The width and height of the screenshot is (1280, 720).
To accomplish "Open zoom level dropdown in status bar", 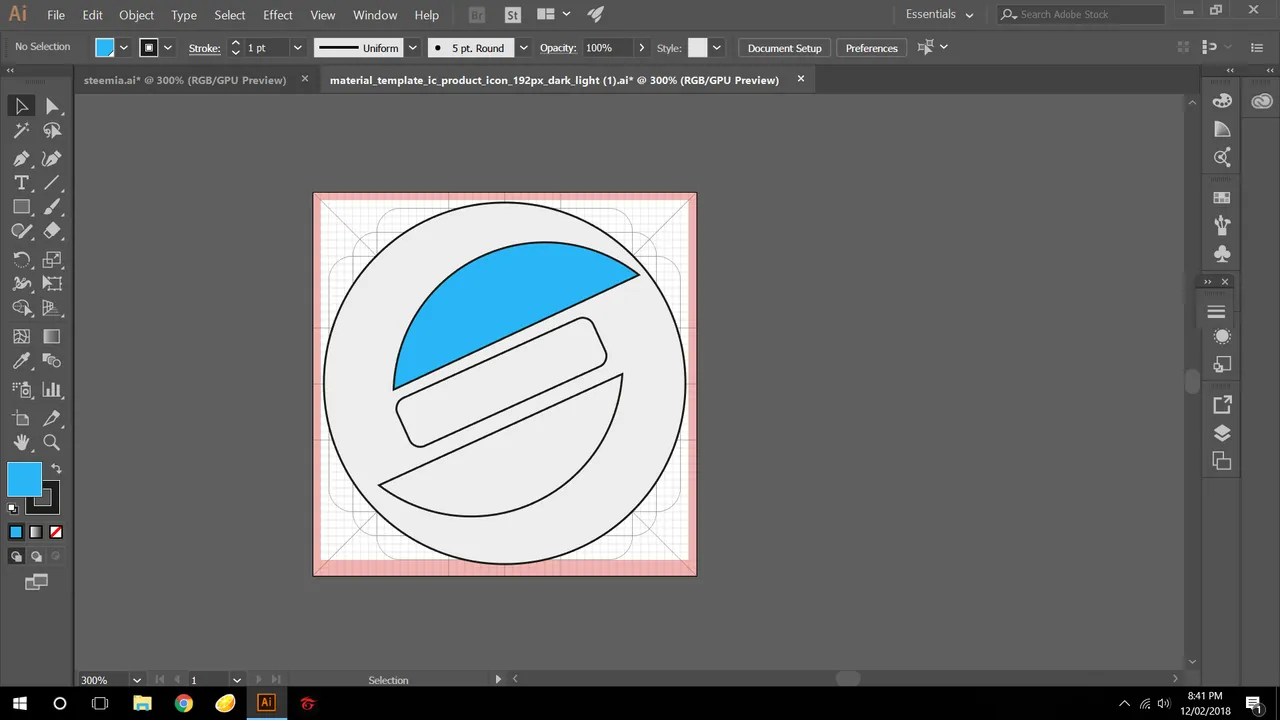I will pyautogui.click(x=137, y=680).
